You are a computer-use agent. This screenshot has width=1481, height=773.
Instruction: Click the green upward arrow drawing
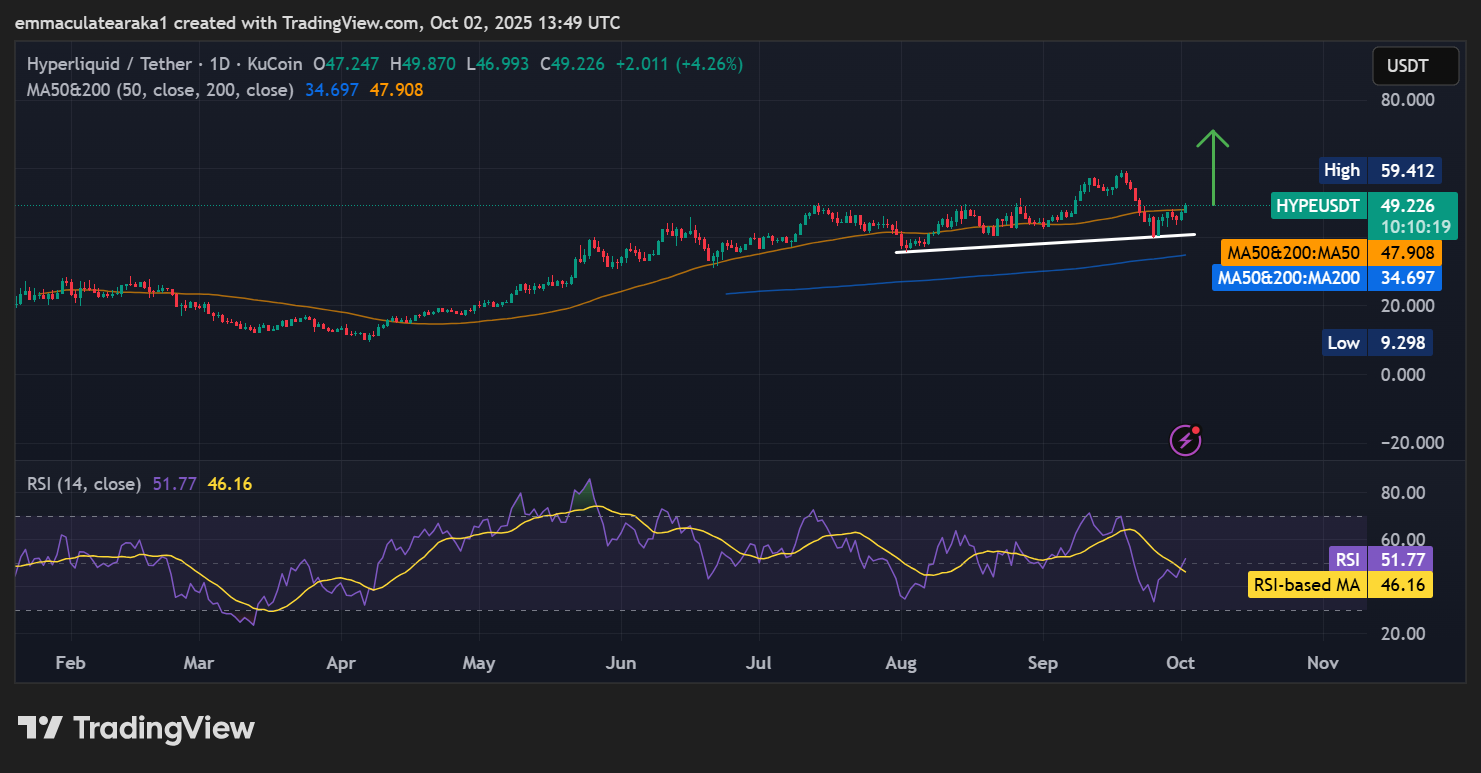1212,166
